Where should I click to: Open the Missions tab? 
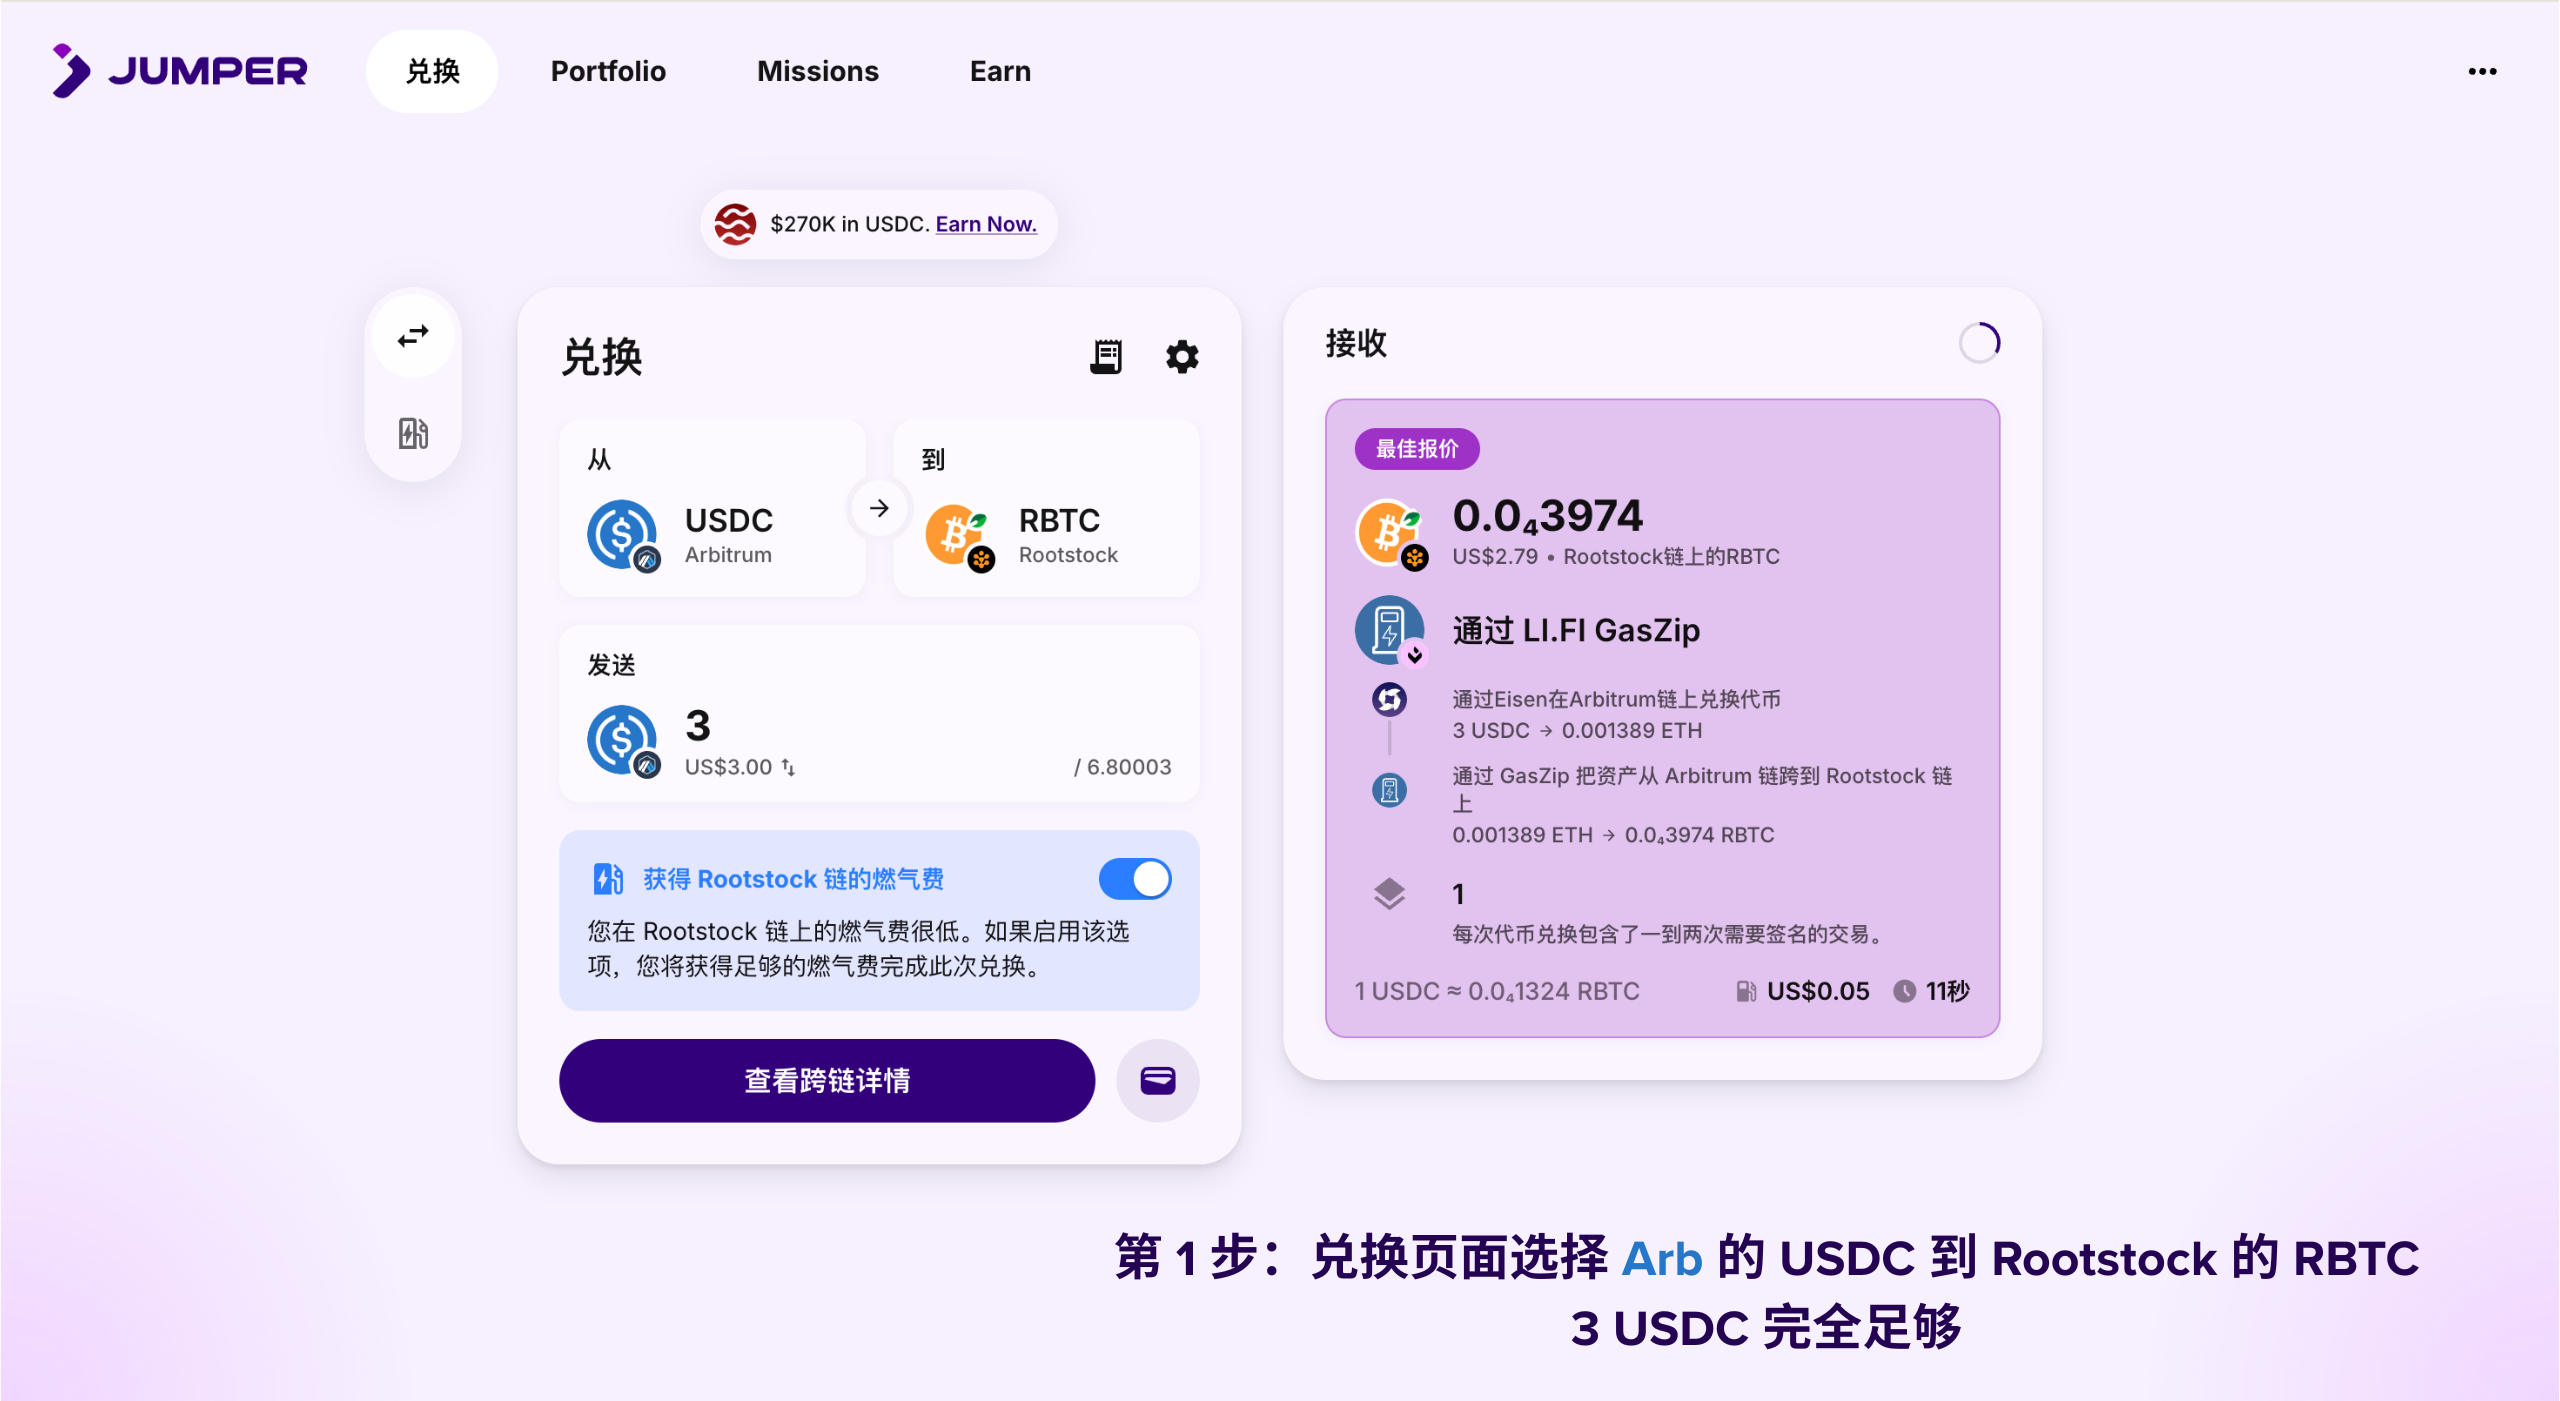point(817,71)
